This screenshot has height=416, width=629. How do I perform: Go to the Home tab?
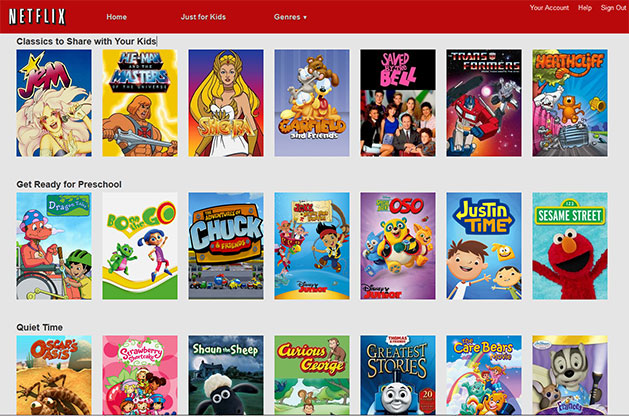pos(116,17)
